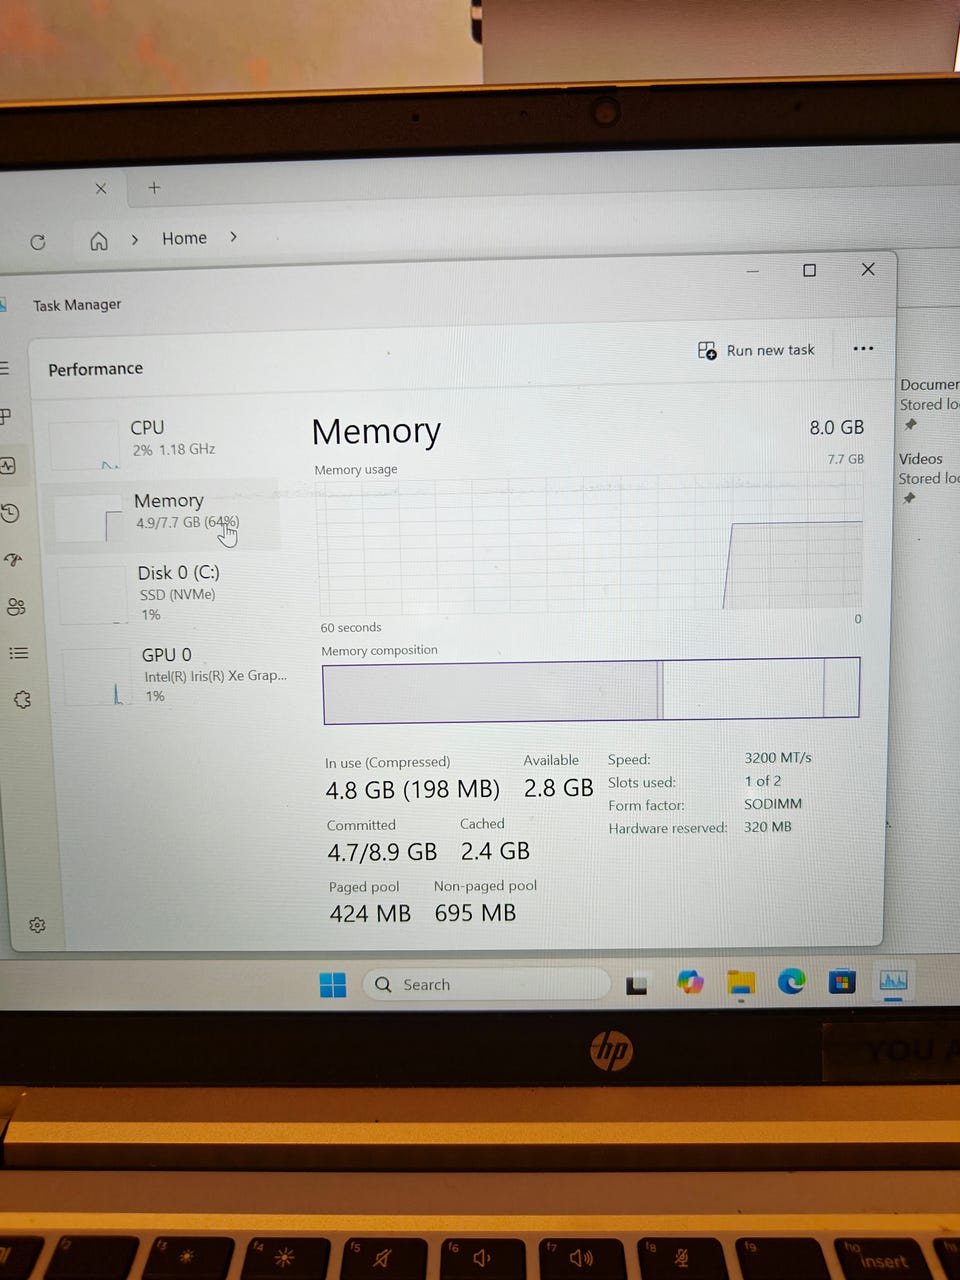Click Hardware reserved 320 MB value

pos(767,827)
